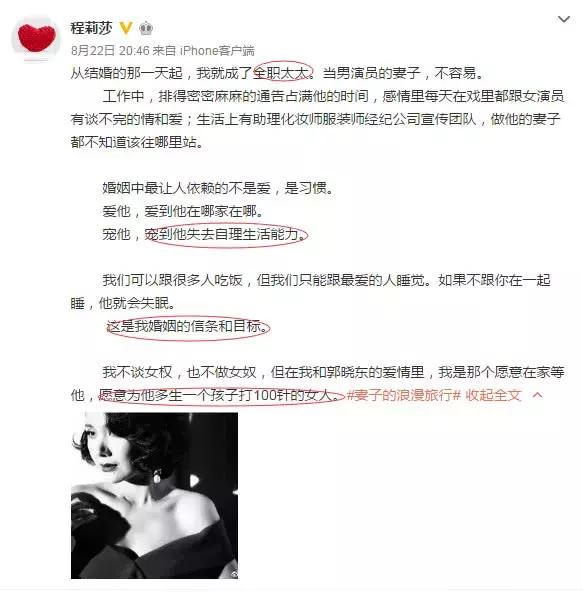The width and height of the screenshot is (583, 593).
Task: Click the line 爱他，爱到他在哪家在哪
Action: click(183, 211)
